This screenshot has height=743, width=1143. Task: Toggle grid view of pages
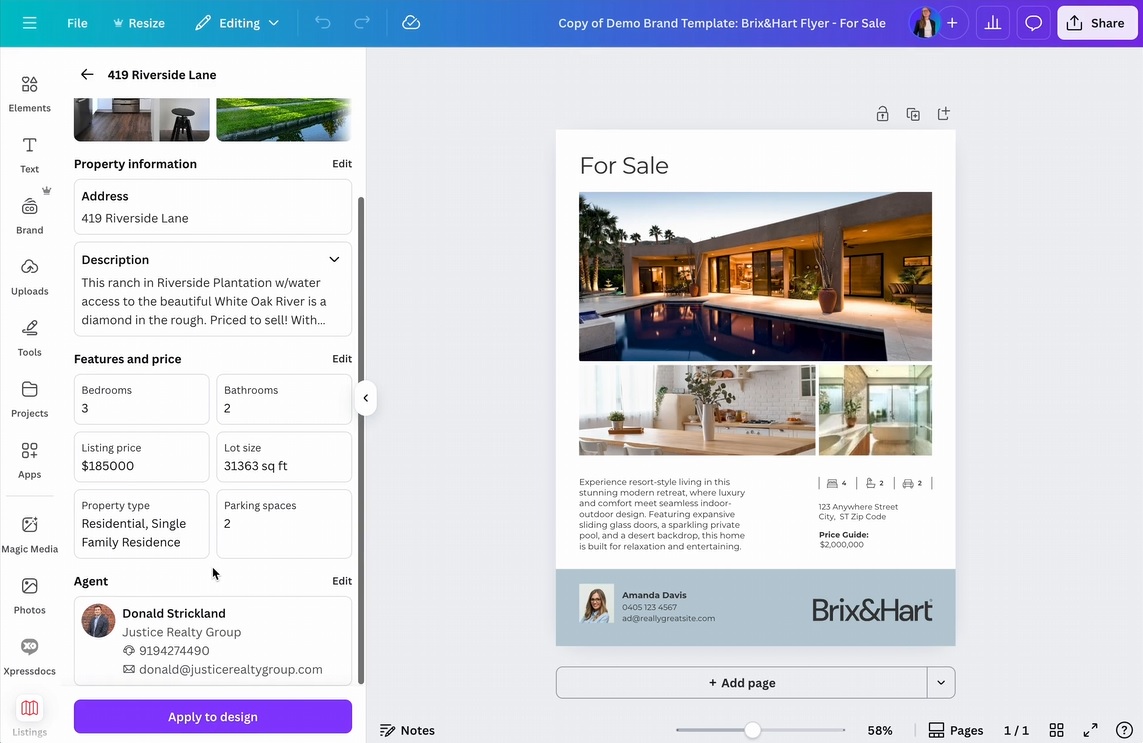pos(1056,730)
